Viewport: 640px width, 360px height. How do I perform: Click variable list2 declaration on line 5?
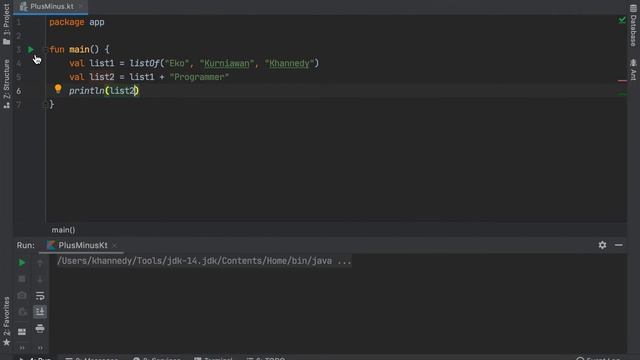(102, 77)
